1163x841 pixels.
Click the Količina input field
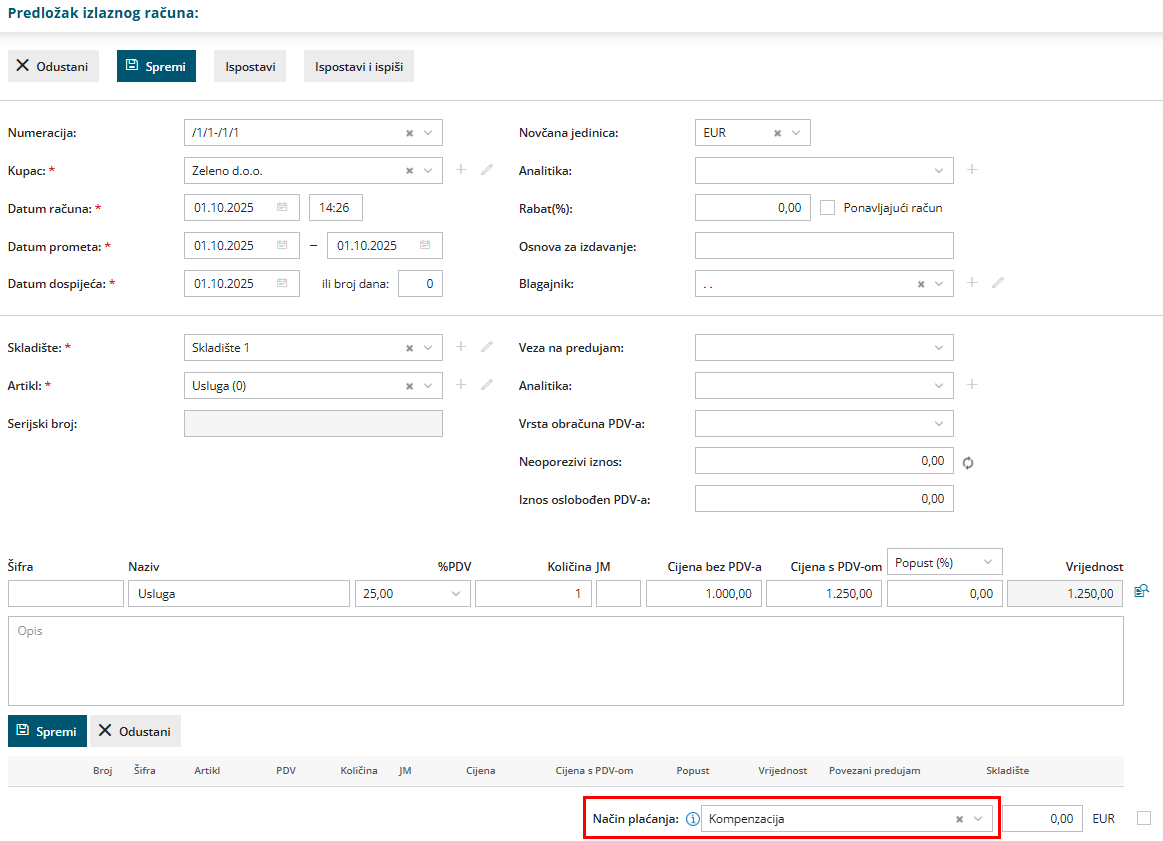point(533,593)
